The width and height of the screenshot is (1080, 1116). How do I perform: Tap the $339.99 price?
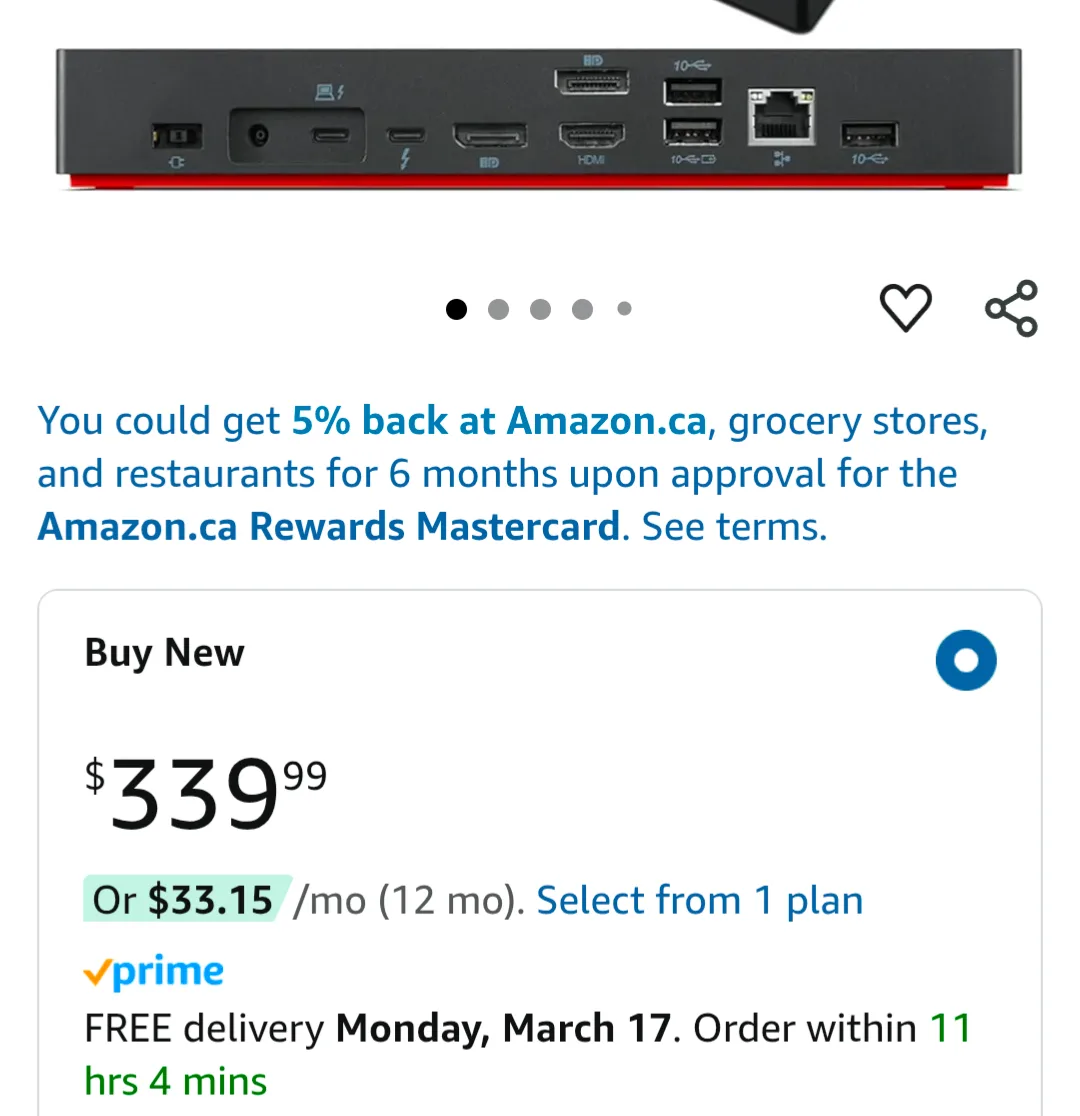pos(205,794)
